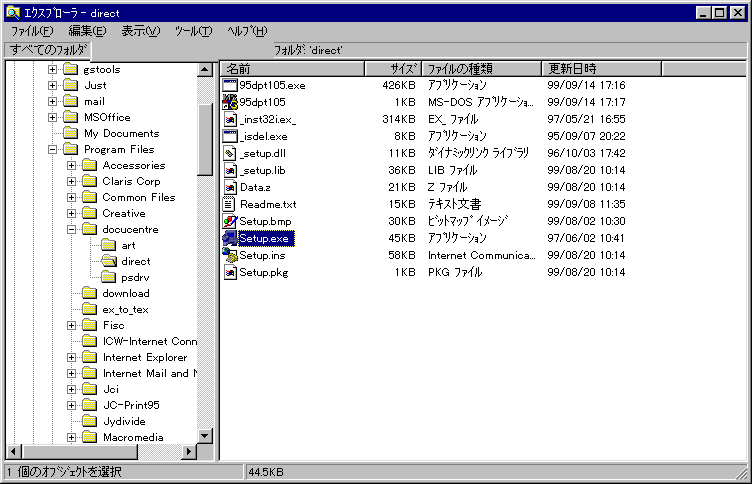Click the Setup.pkg file icon
Viewport: 752px width, 484px height.
pyautogui.click(x=230, y=272)
